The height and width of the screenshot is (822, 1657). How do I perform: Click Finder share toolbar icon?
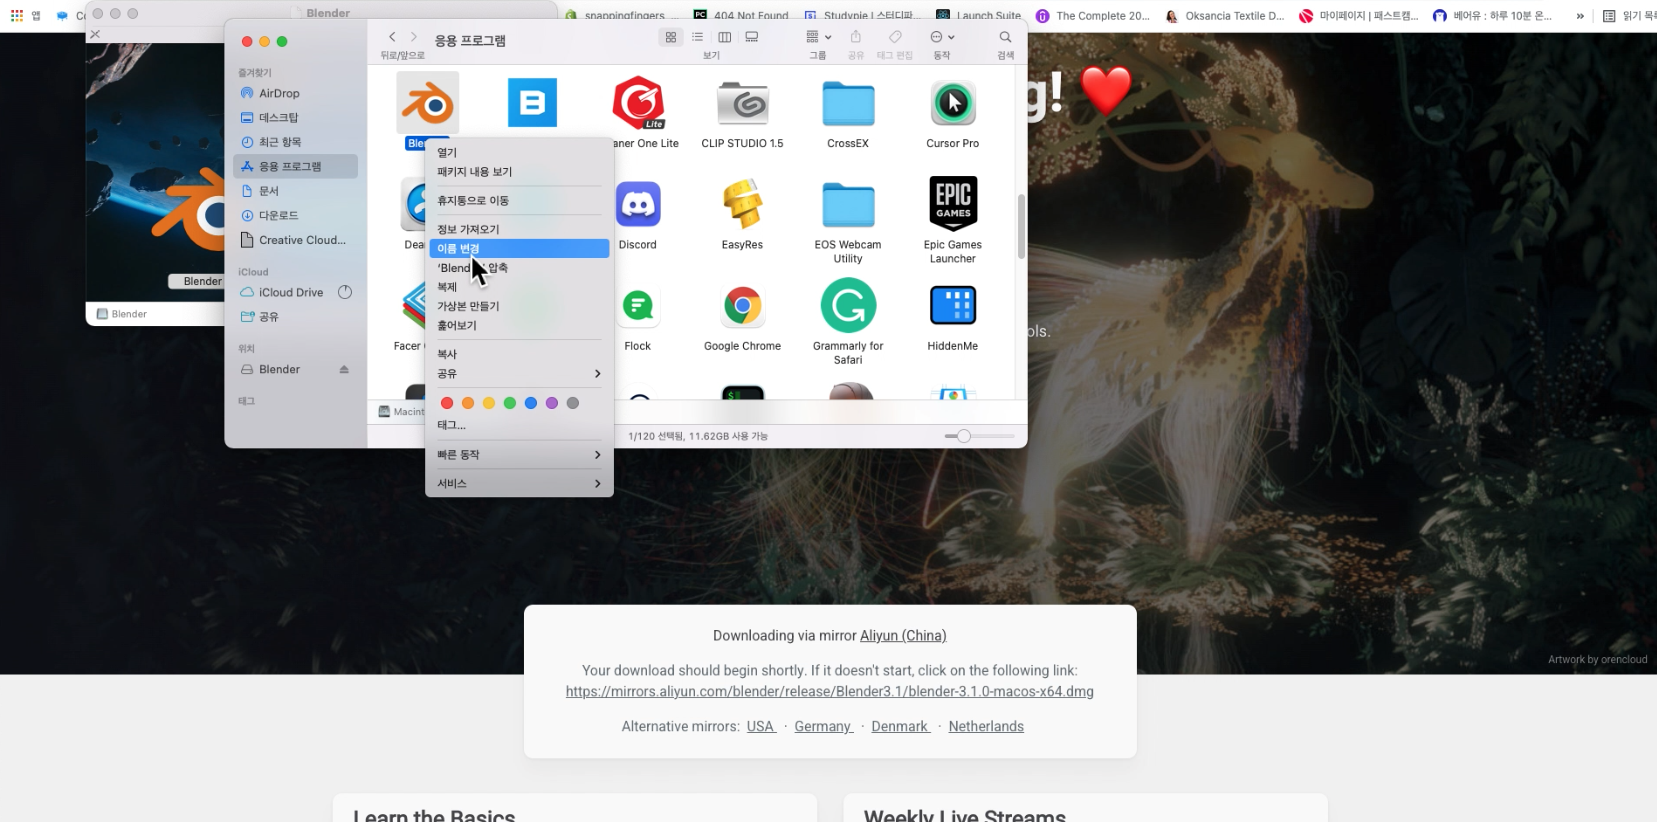tap(856, 37)
